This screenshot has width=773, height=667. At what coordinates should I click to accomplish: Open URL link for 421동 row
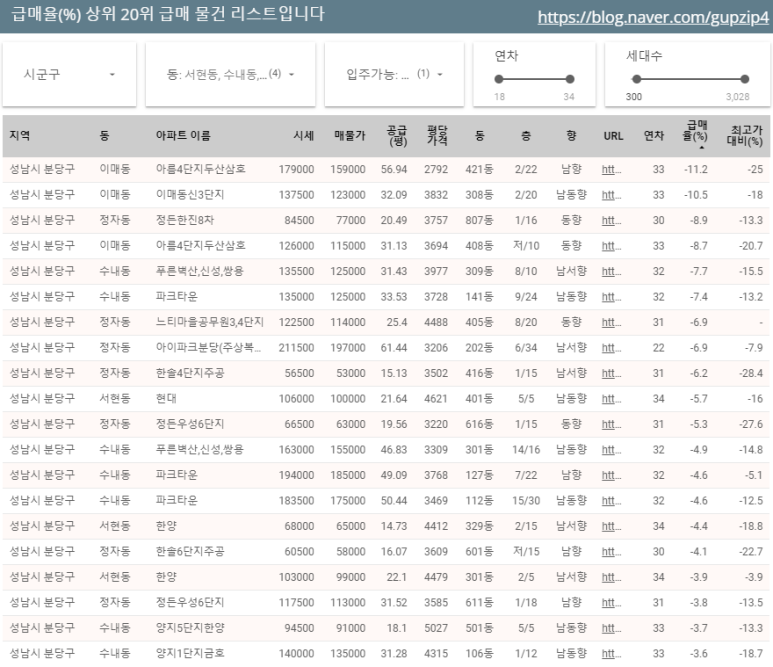611,170
